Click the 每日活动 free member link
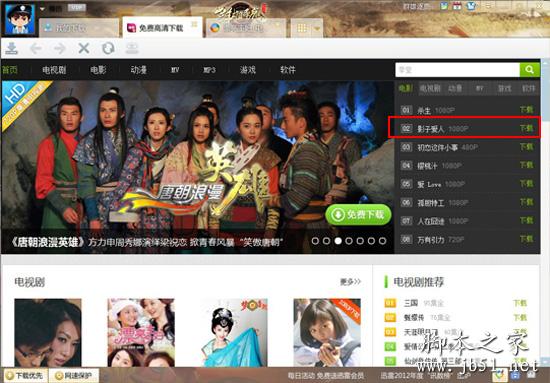The height and width of the screenshot is (383, 550). [326, 376]
